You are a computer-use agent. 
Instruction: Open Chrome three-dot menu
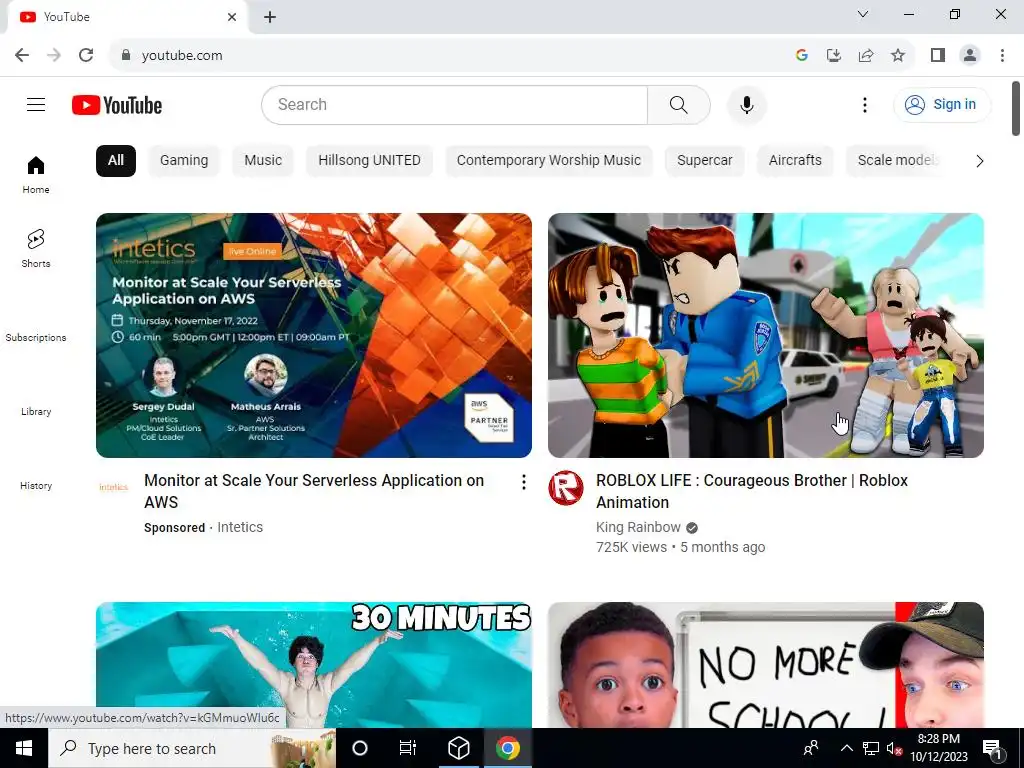[x=1002, y=55]
